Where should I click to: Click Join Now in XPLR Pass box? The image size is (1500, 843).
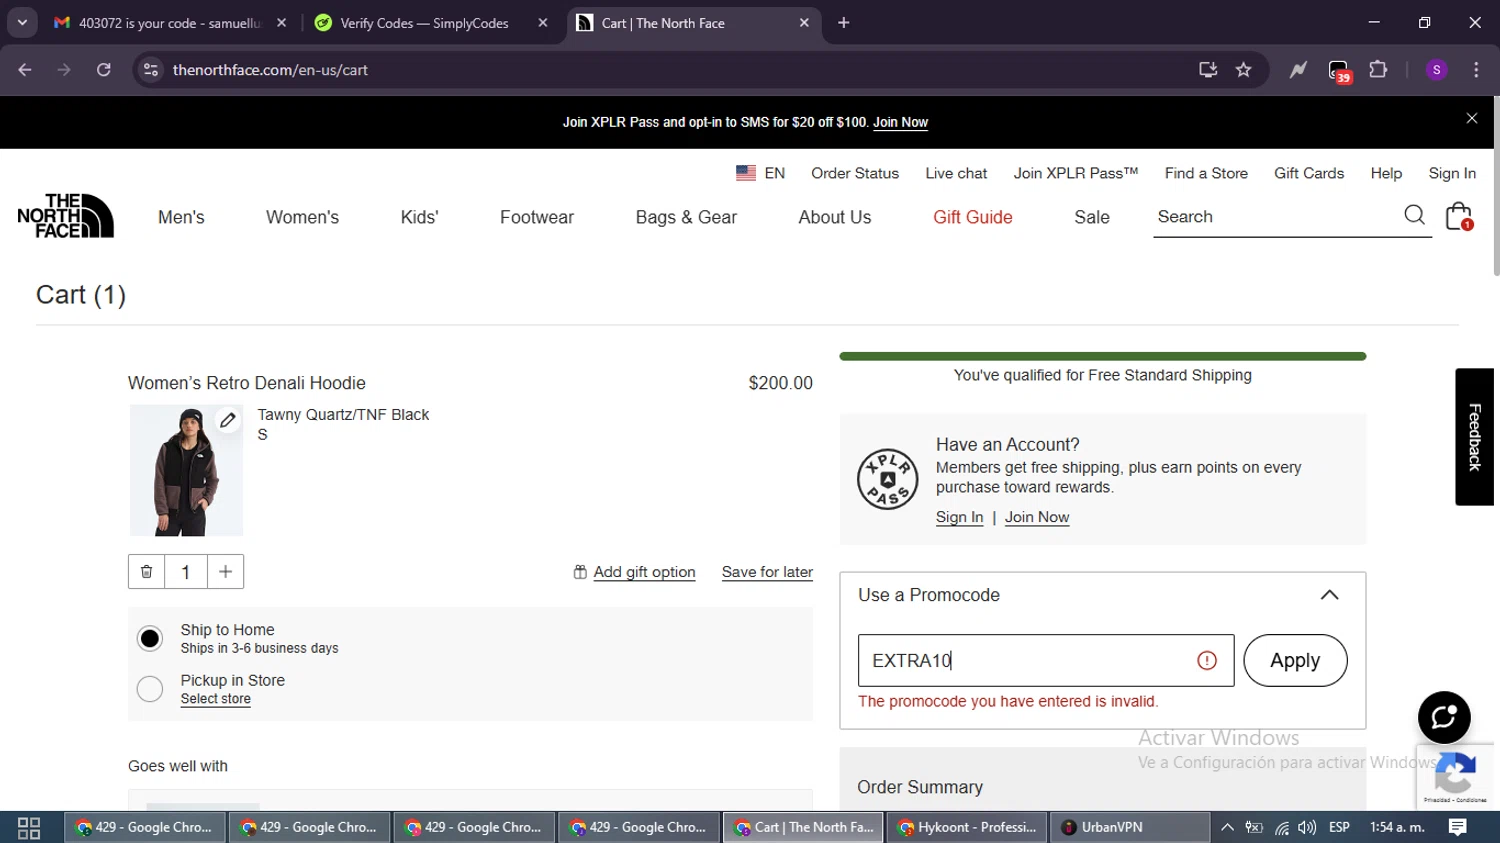point(1037,517)
